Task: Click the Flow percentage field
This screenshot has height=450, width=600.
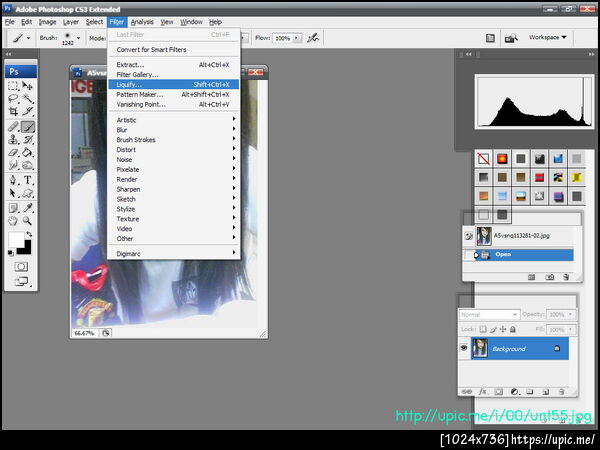Action: coord(283,38)
